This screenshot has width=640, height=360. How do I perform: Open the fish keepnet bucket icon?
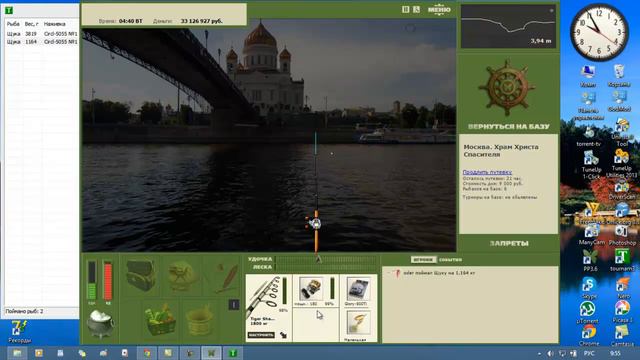pyautogui.click(x=199, y=321)
